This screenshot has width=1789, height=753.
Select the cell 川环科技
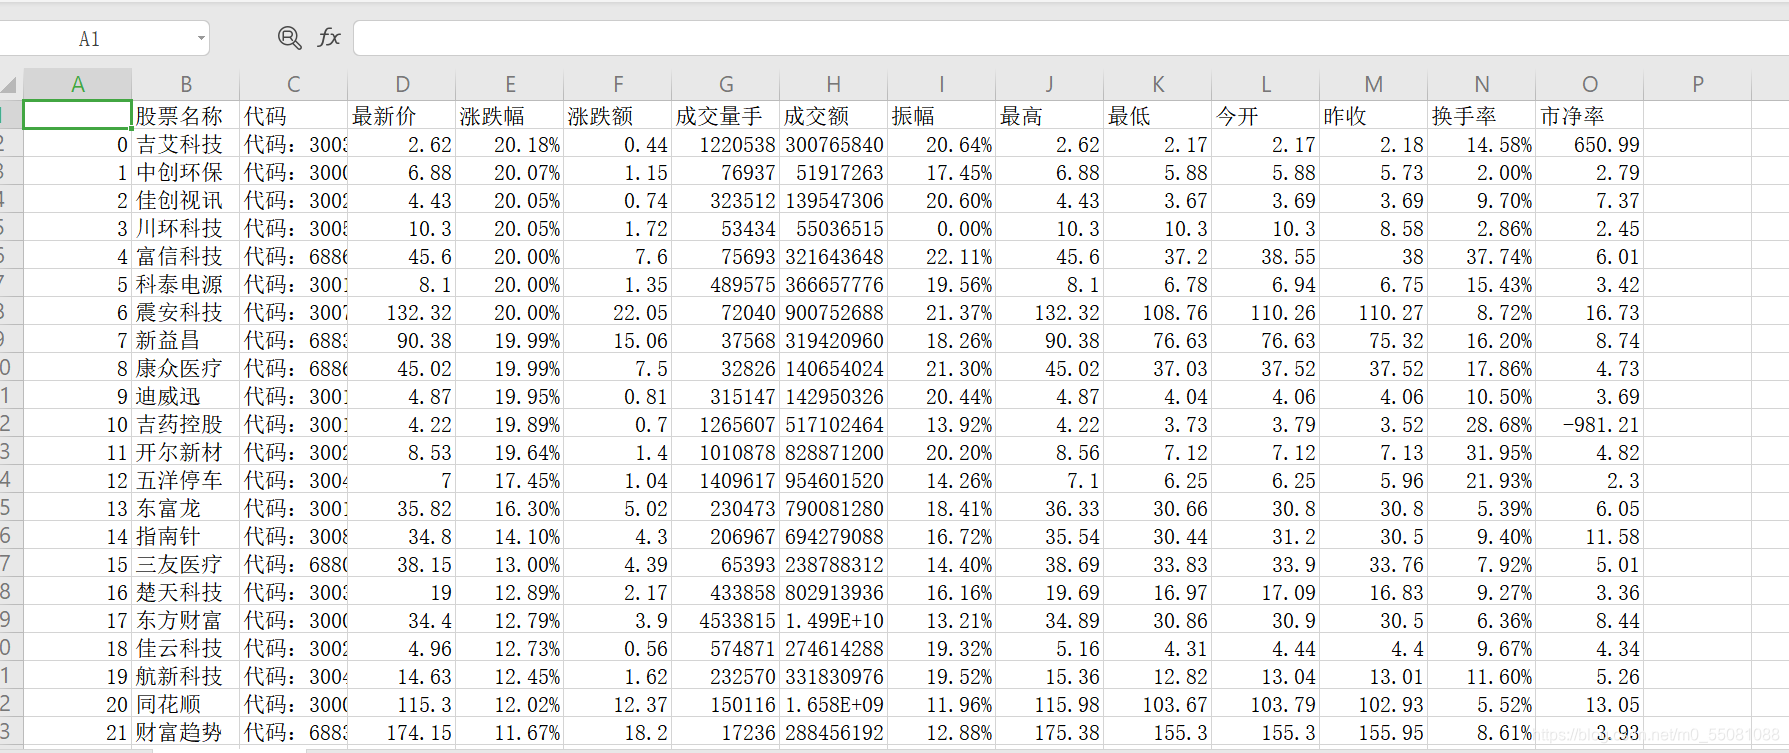tap(186, 228)
